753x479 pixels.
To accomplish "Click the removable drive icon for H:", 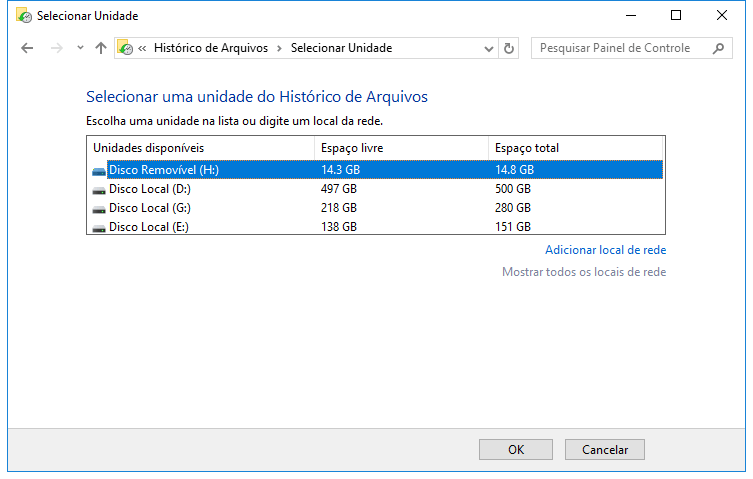I will point(99,171).
